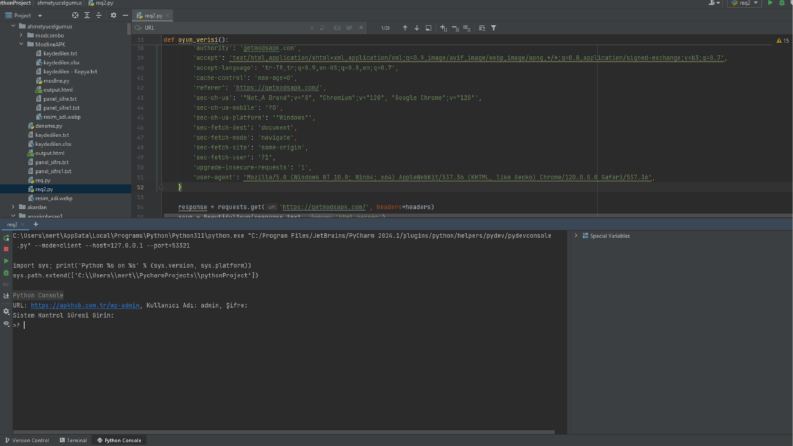This screenshot has width=793, height=446.
Task: Add a new console tab
Action: tap(35, 225)
